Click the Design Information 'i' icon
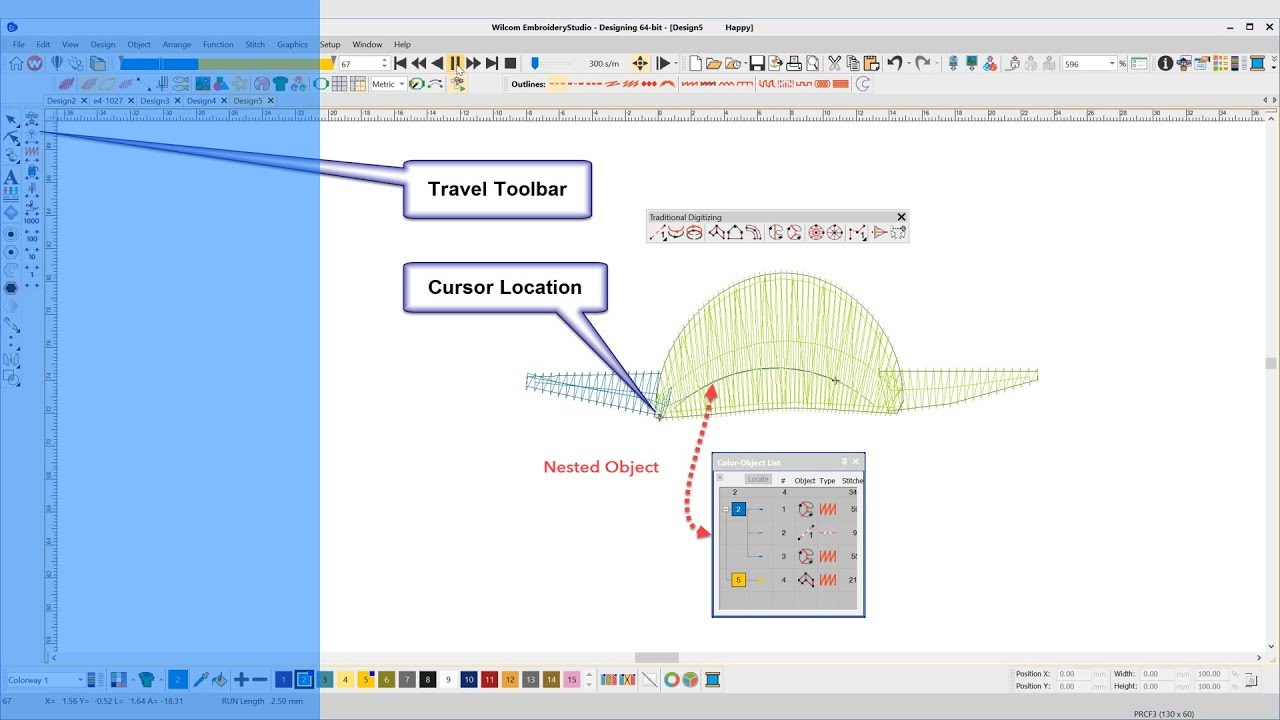 [x=1165, y=63]
